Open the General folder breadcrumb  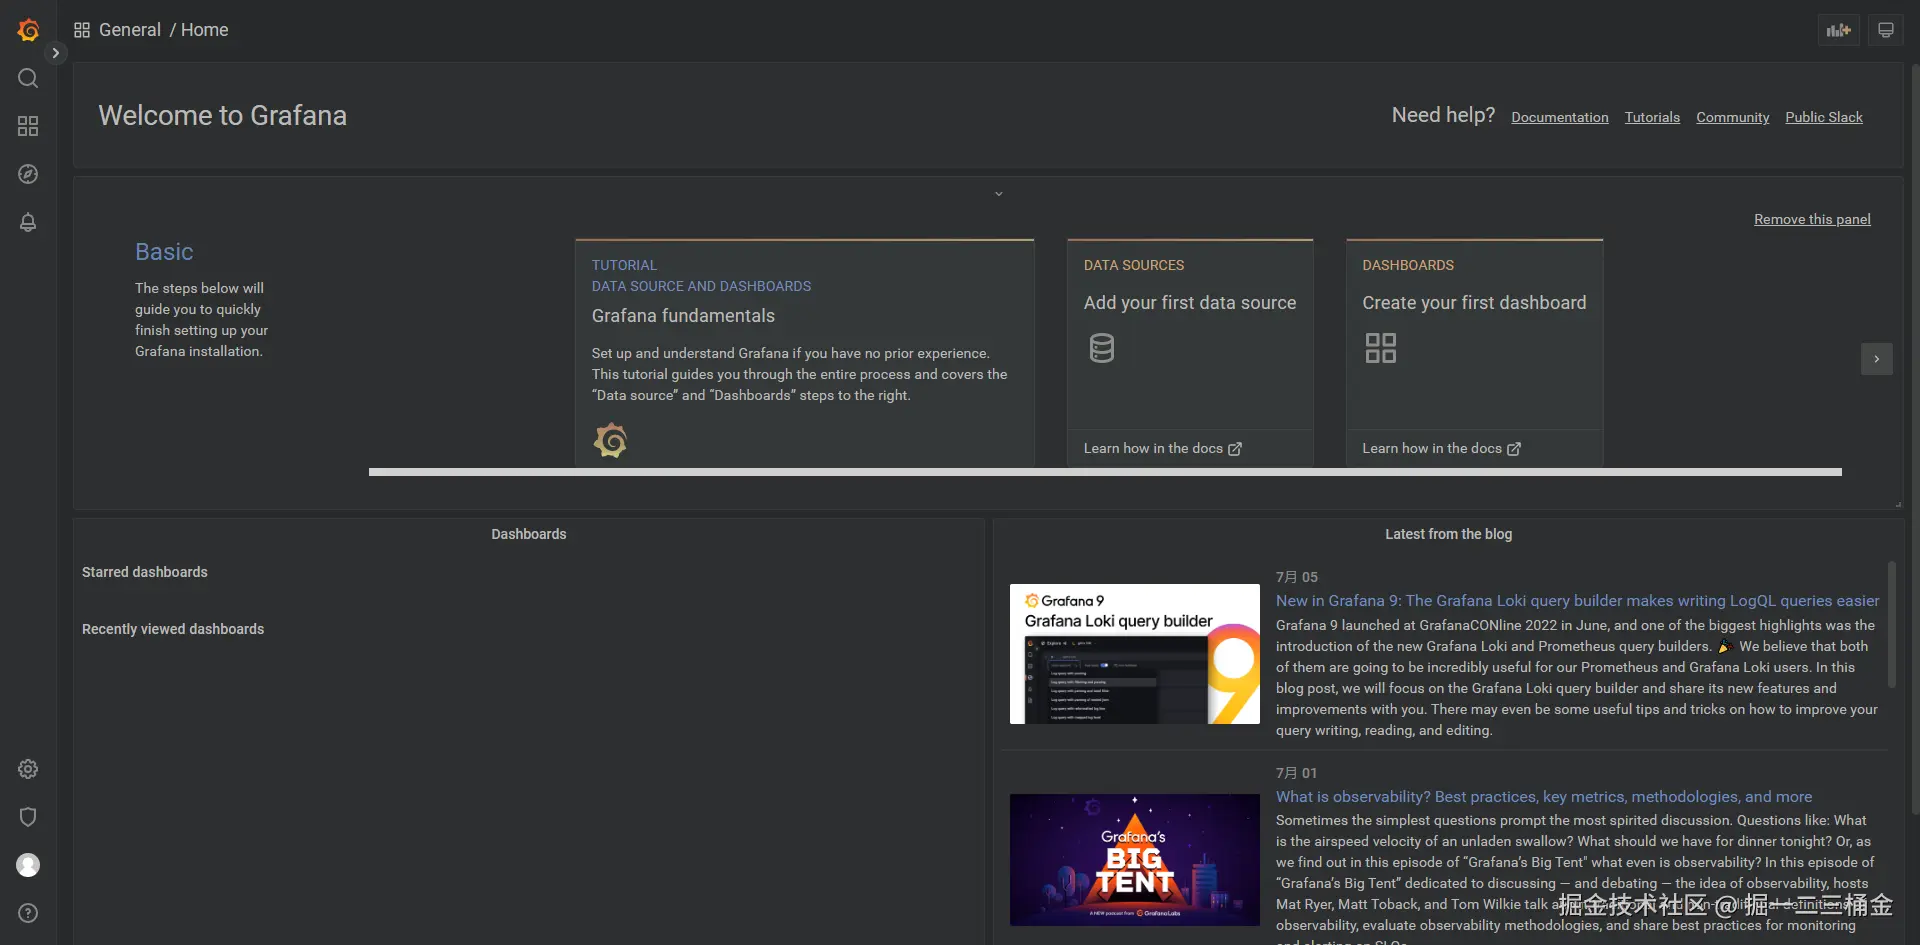[x=130, y=30]
